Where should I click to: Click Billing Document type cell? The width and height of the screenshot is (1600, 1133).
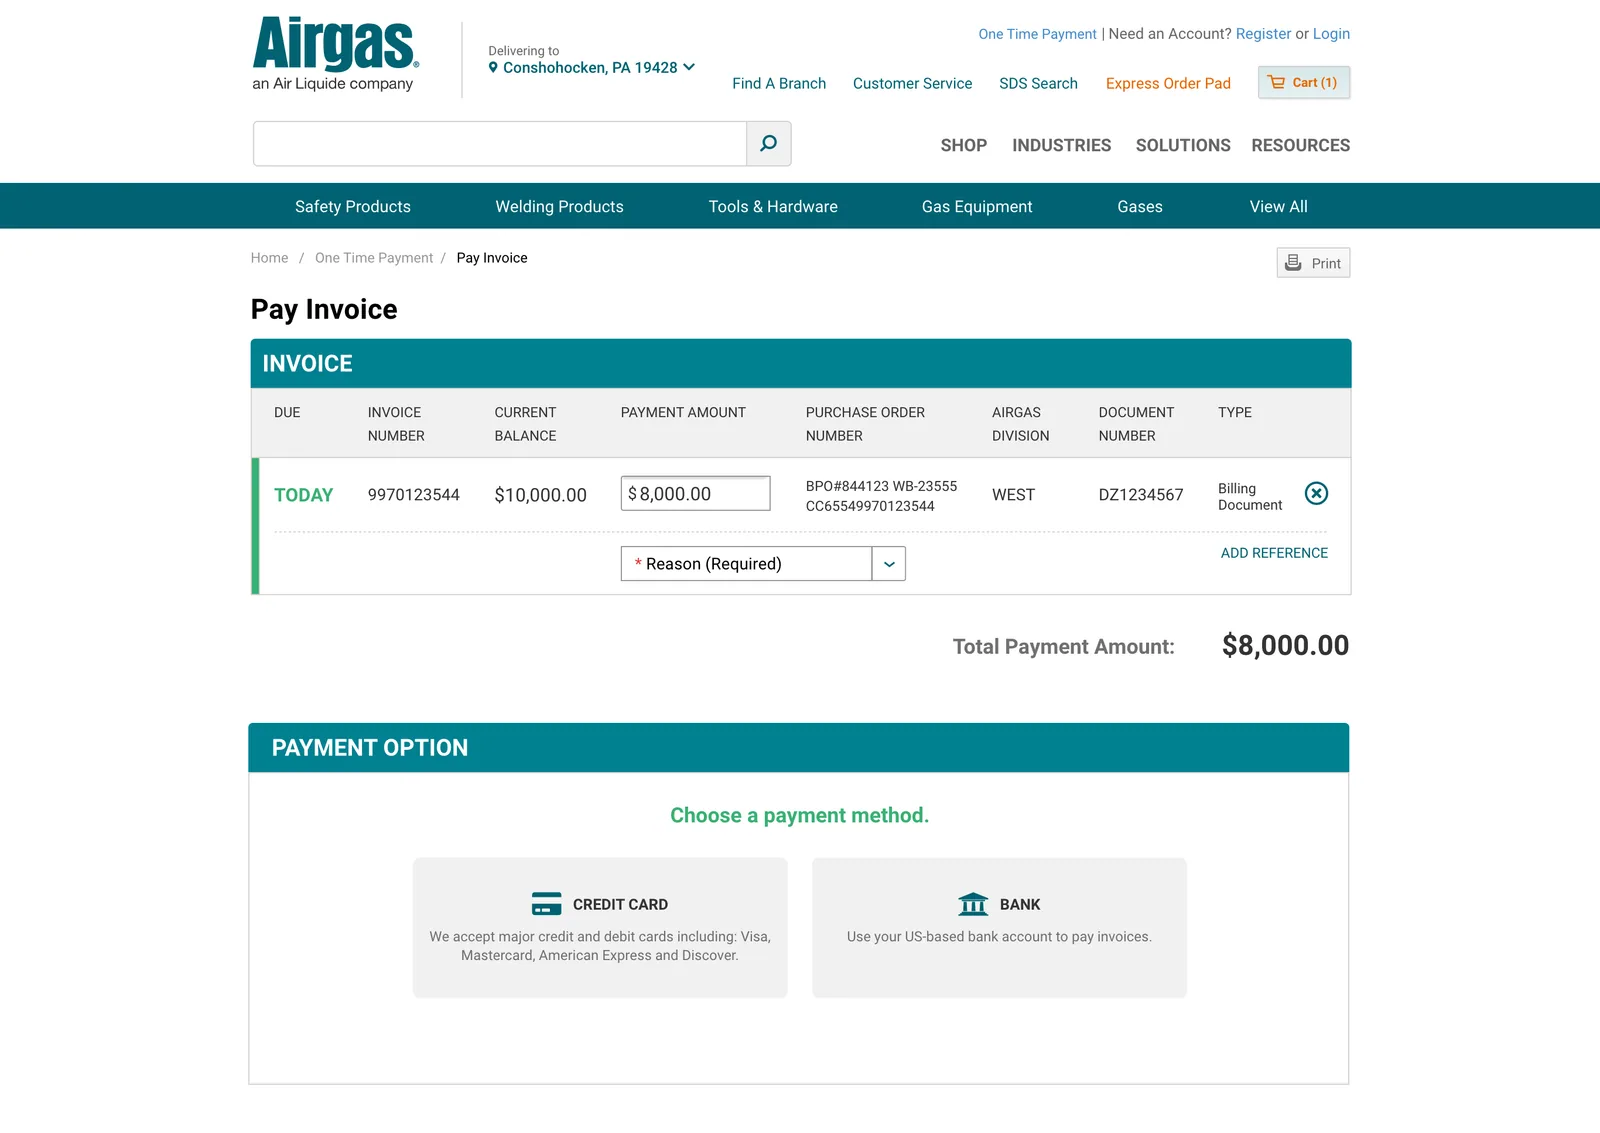pos(1250,496)
